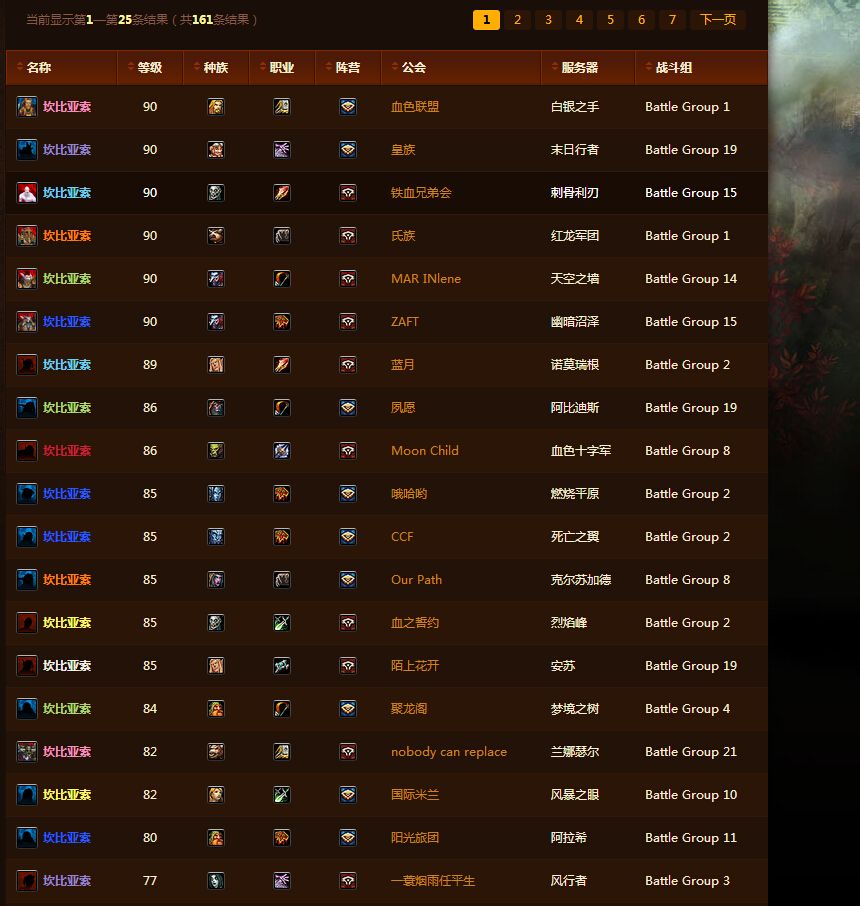Open the Moon Child guild link
The image size is (860, 906).
(x=425, y=451)
